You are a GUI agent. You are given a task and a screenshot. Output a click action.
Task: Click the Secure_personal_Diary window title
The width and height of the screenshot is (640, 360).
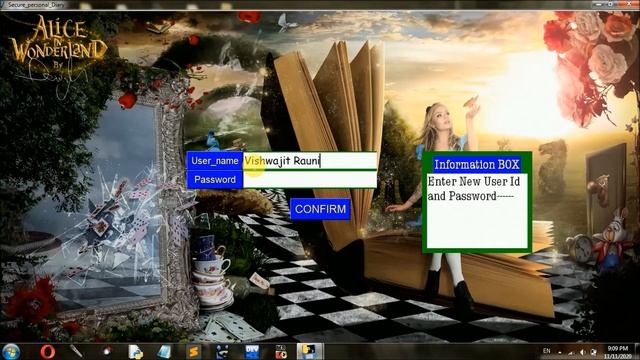(36, 4)
